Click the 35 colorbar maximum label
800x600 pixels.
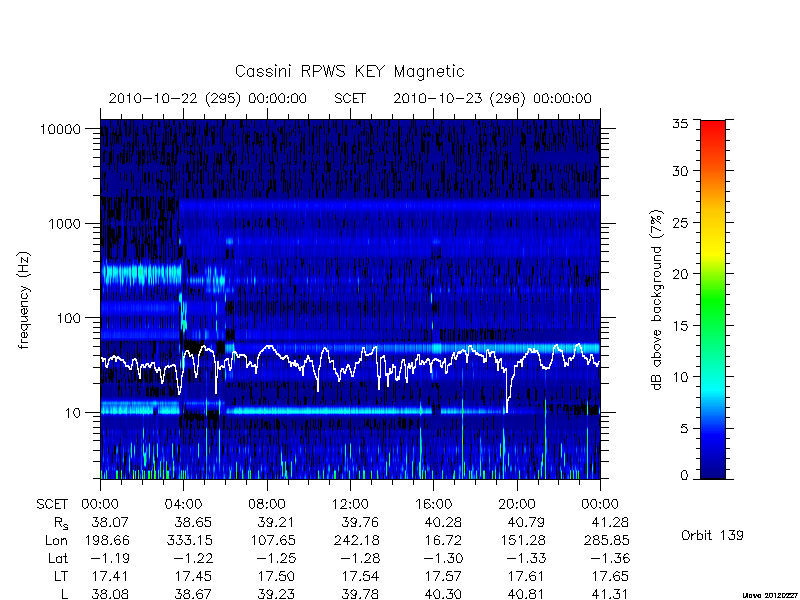tap(680, 124)
